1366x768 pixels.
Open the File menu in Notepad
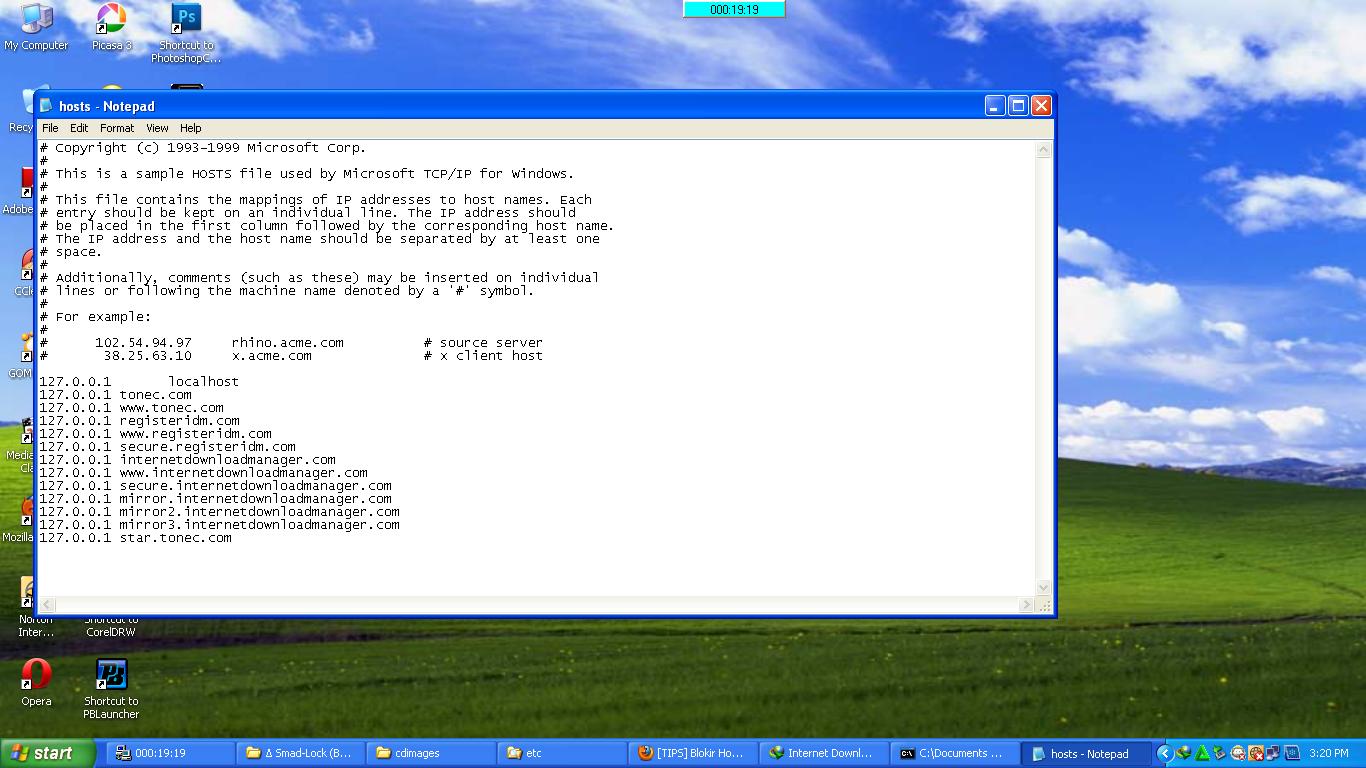(50, 128)
